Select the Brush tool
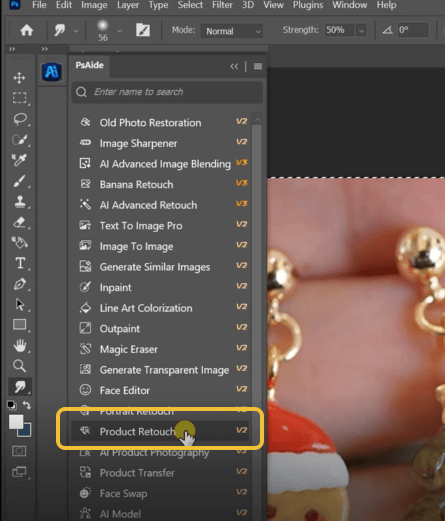The image size is (445, 521). click(19, 181)
